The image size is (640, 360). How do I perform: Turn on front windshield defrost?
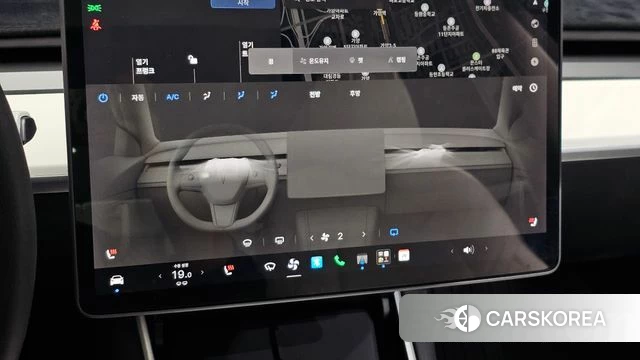[247, 243]
